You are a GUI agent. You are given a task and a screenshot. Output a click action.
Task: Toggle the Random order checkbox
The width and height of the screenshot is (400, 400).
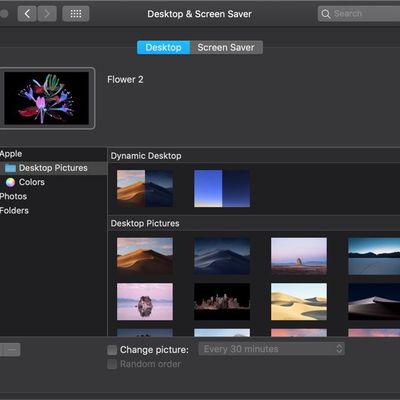[x=112, y=364]
